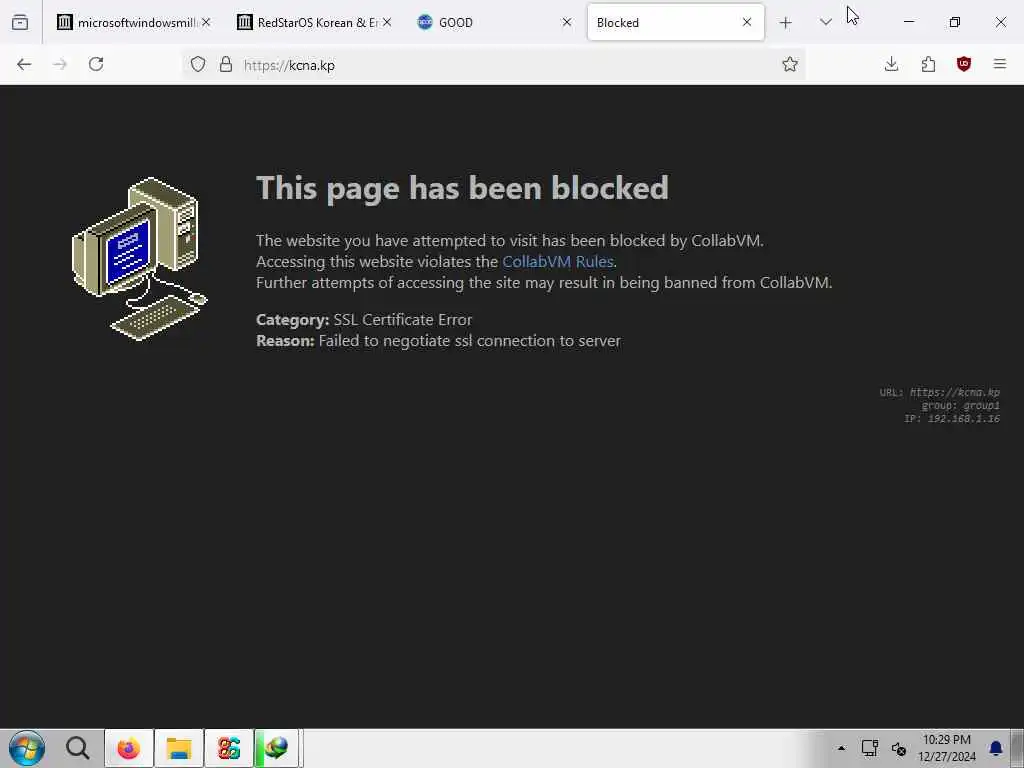Click the Firefox taskbar icon
This screenshot has width=1024, height=768.
pyautogui.click(x=129, y=748)
